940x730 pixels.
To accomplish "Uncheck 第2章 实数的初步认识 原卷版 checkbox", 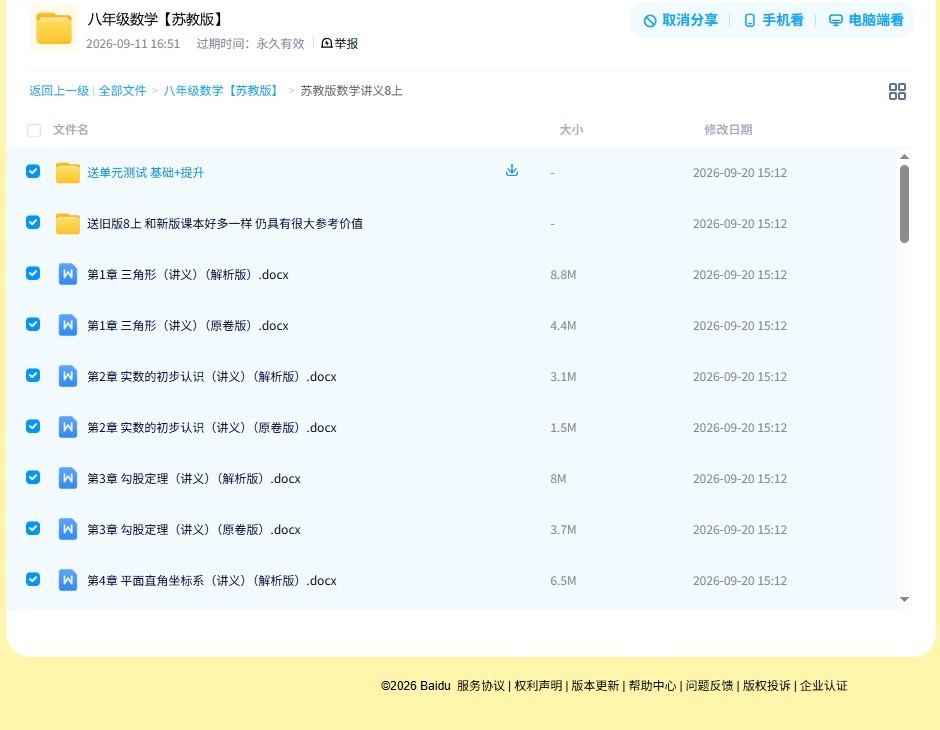I will tap(33, 426).
